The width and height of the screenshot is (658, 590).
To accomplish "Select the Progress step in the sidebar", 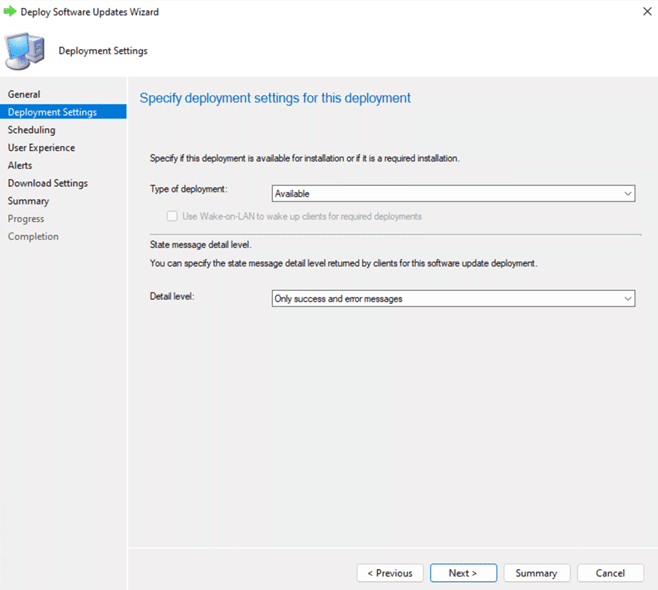I will [26, 219].
